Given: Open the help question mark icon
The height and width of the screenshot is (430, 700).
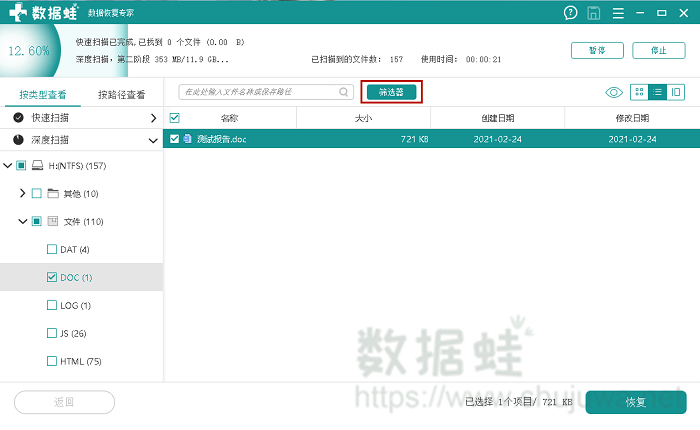Looking at the screenshot, I should [x=570, y=13].
